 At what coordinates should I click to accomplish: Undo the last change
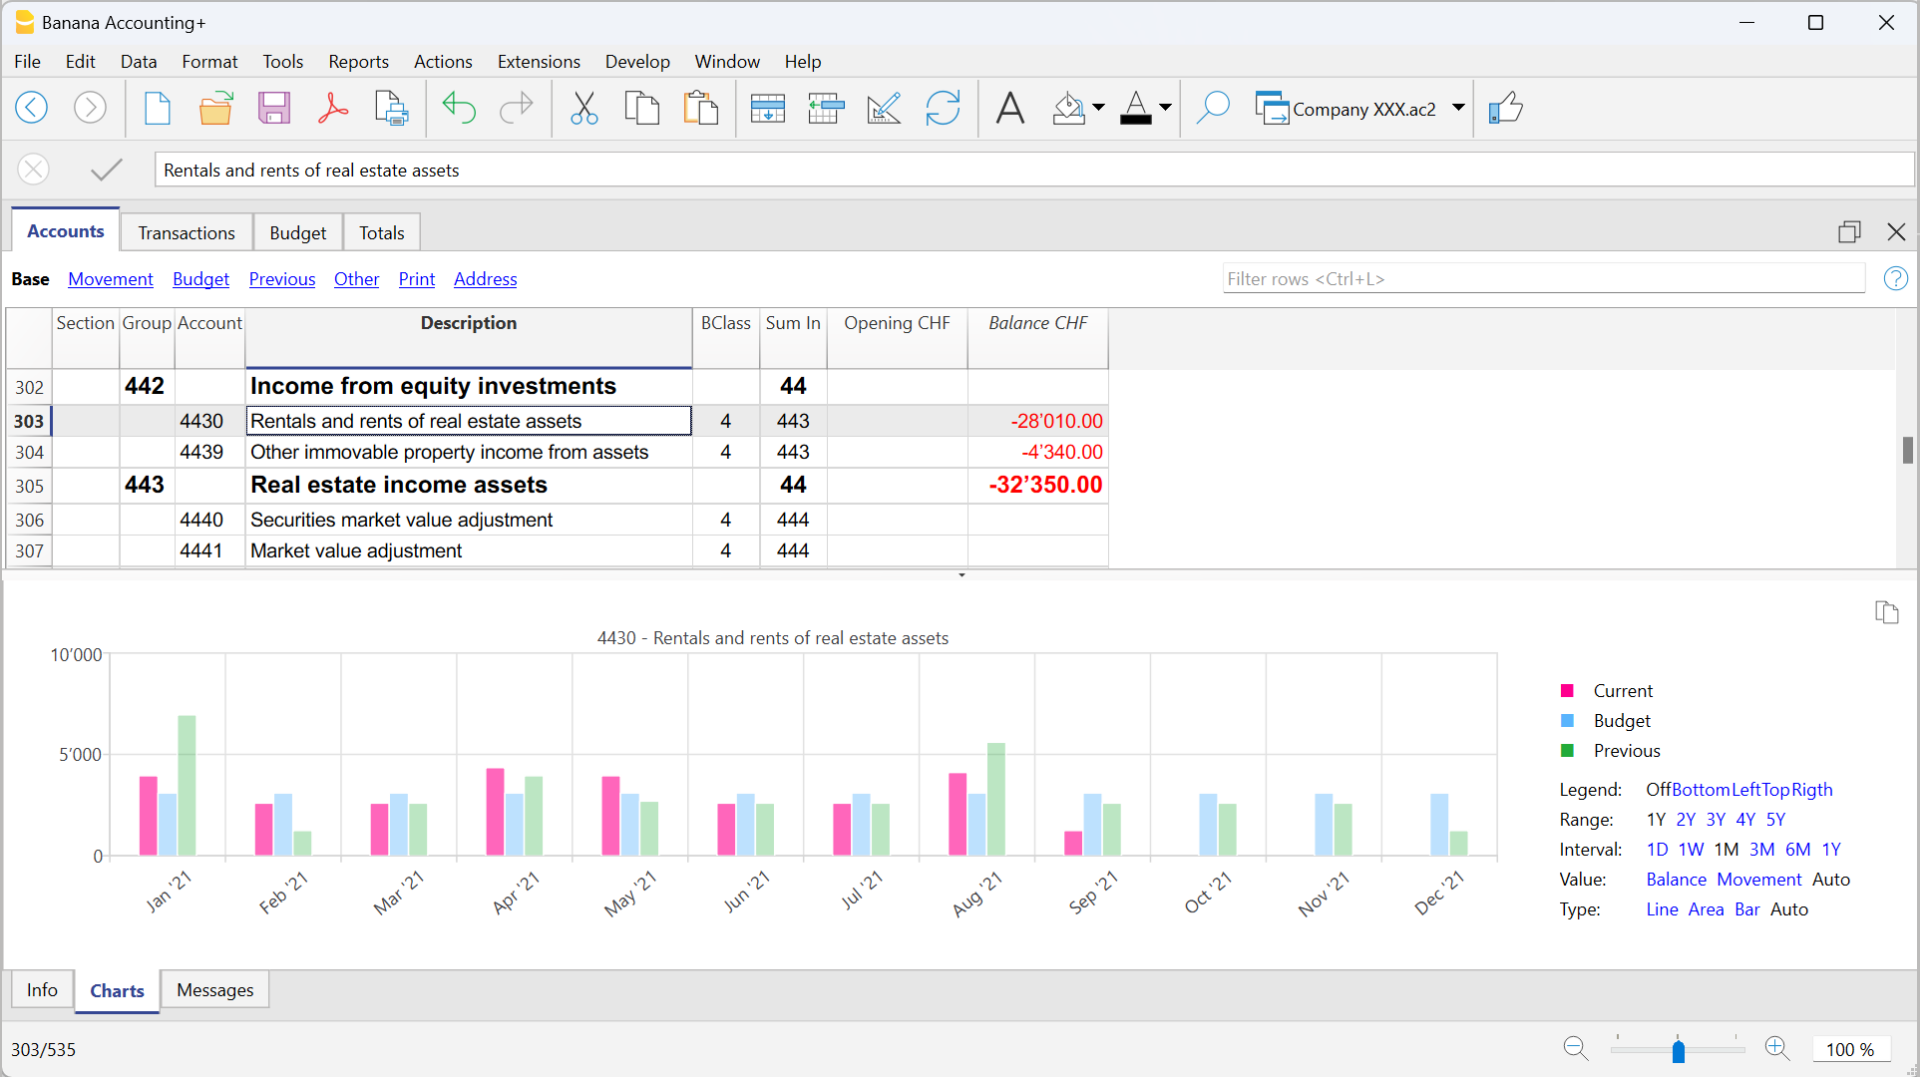pyautogui.click(x=459, y=108)
